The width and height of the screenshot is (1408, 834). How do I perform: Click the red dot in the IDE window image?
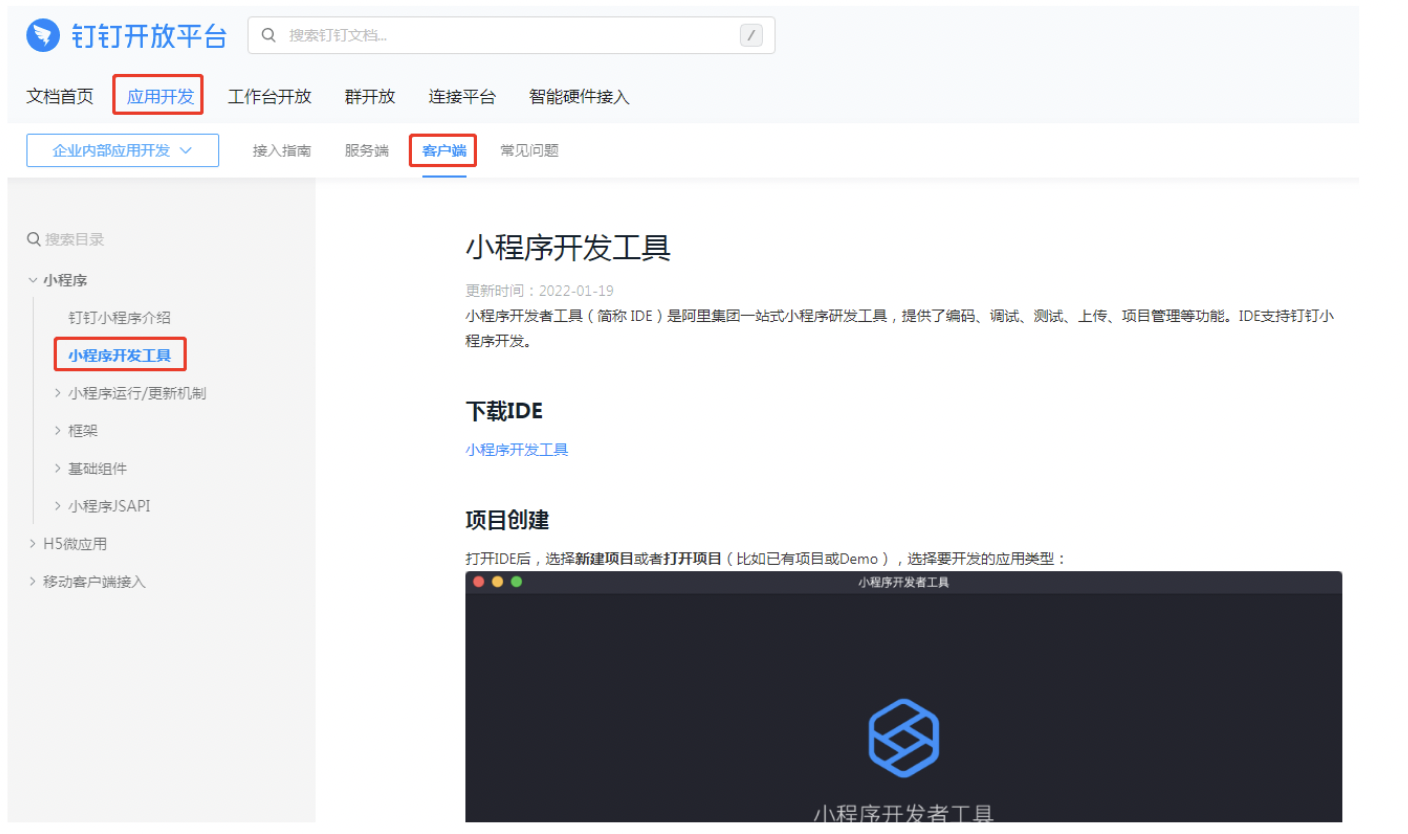(480, 581)
